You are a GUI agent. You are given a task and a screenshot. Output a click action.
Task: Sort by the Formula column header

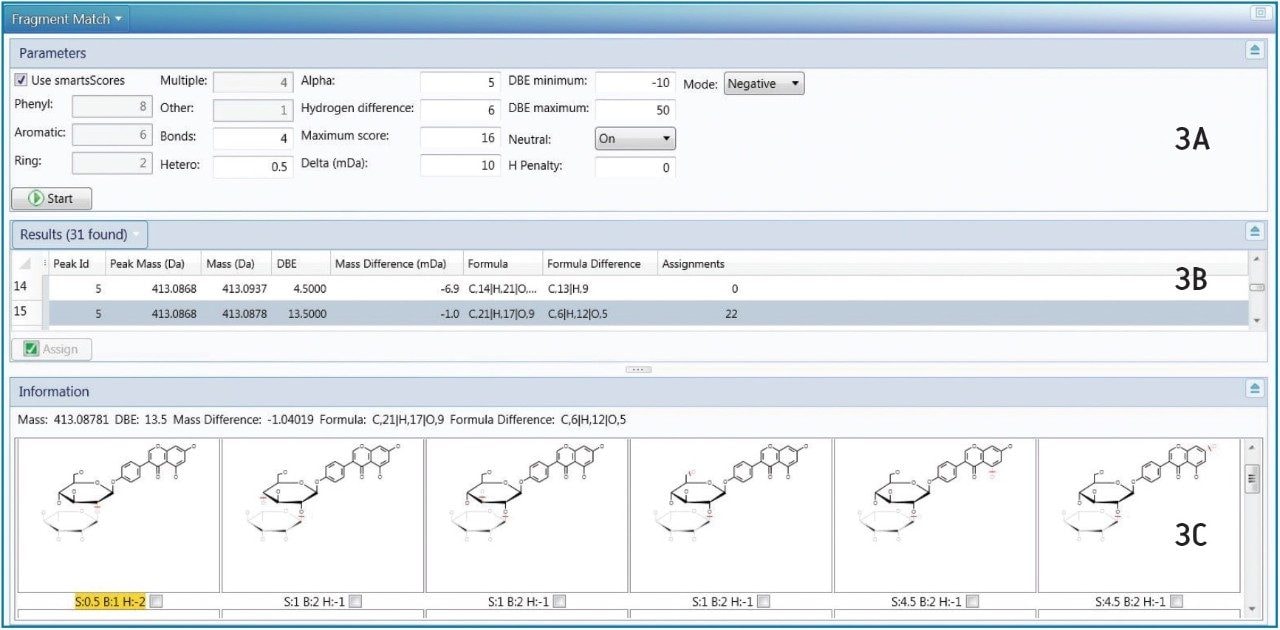pyautogui.click(x=502, y=264)
